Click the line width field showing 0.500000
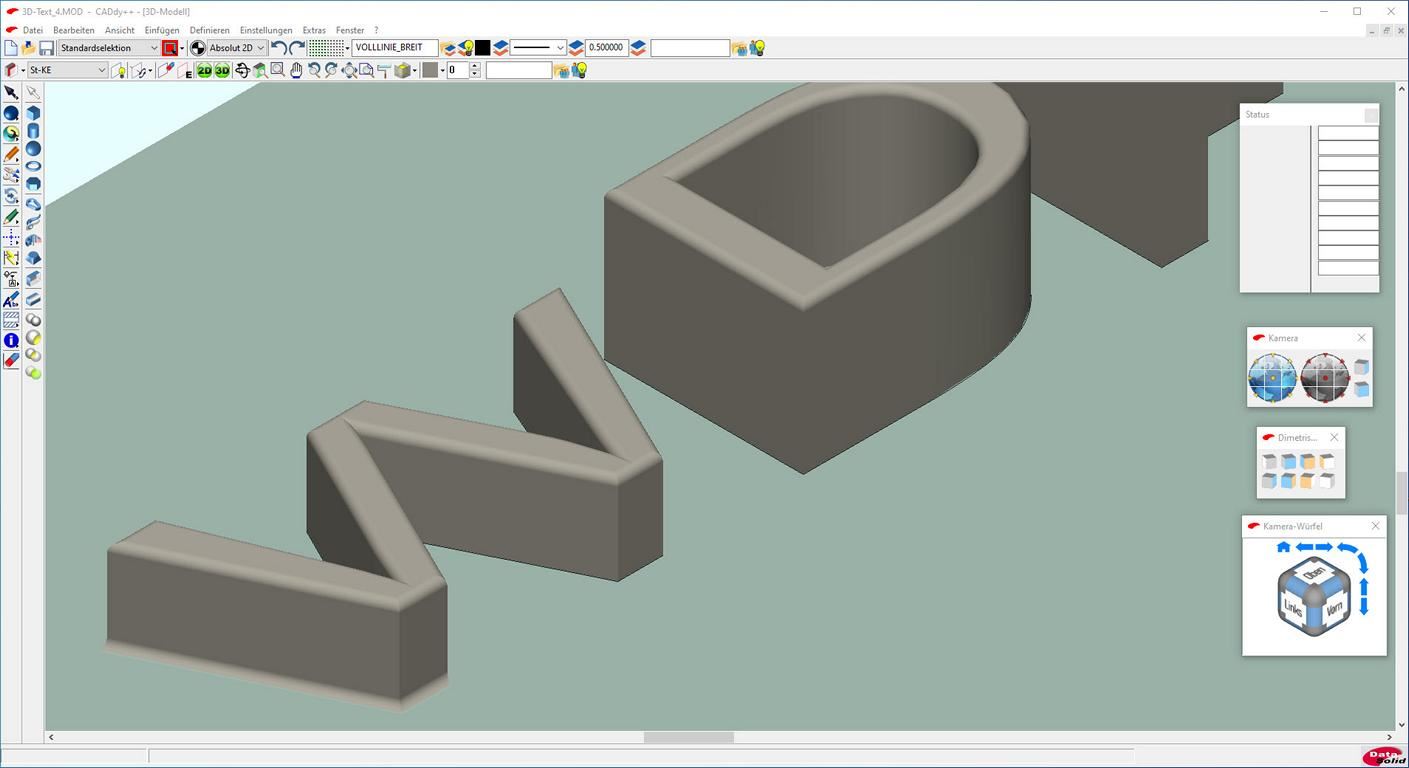Image resolution: width=1409 pixels, height=768 pixels. tap(607, 48)
